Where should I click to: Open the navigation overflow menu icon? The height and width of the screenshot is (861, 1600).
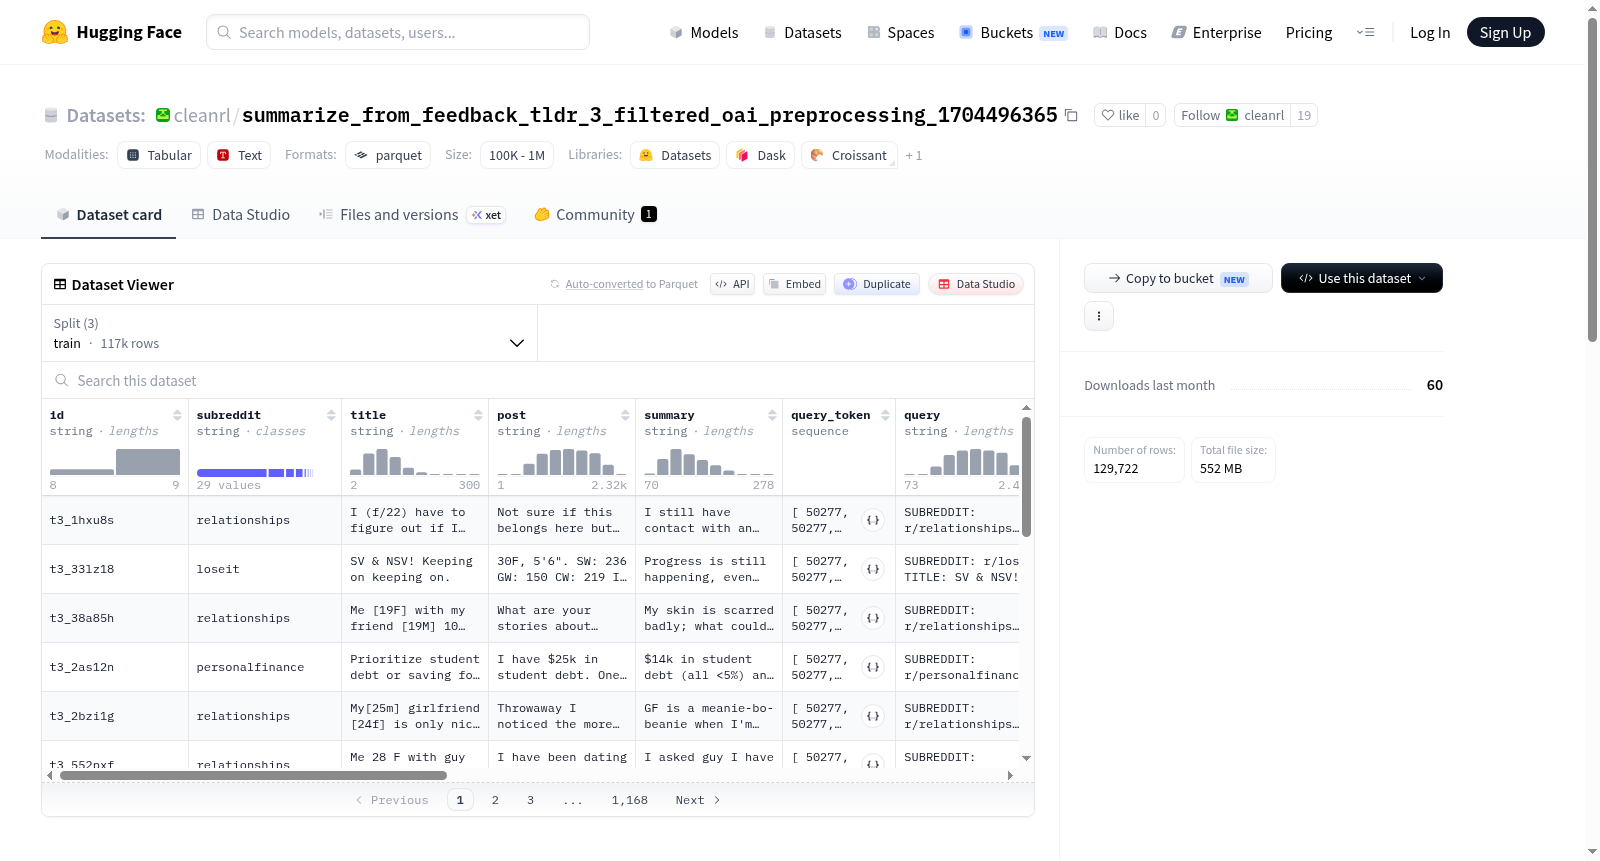click(1365, 32)
